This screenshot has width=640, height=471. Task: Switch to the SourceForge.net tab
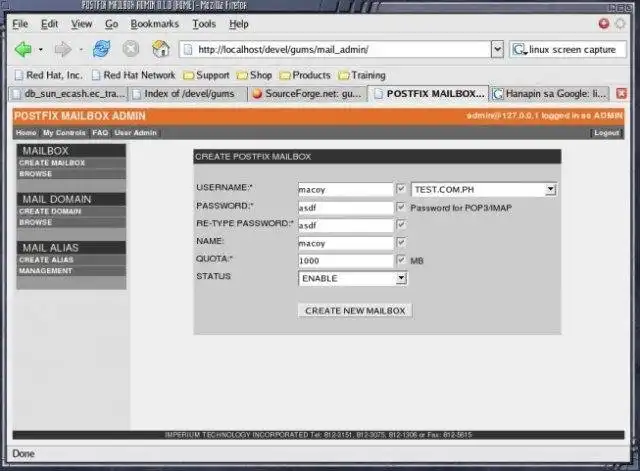[x=308, y=94]
